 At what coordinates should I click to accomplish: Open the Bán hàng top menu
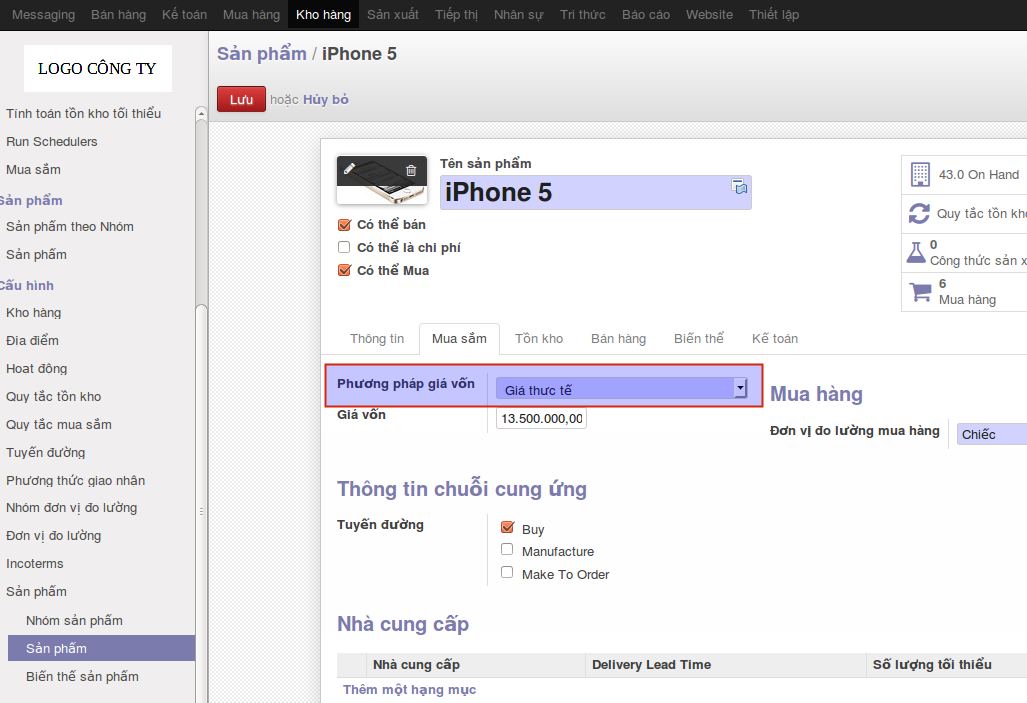coord(119,14)
